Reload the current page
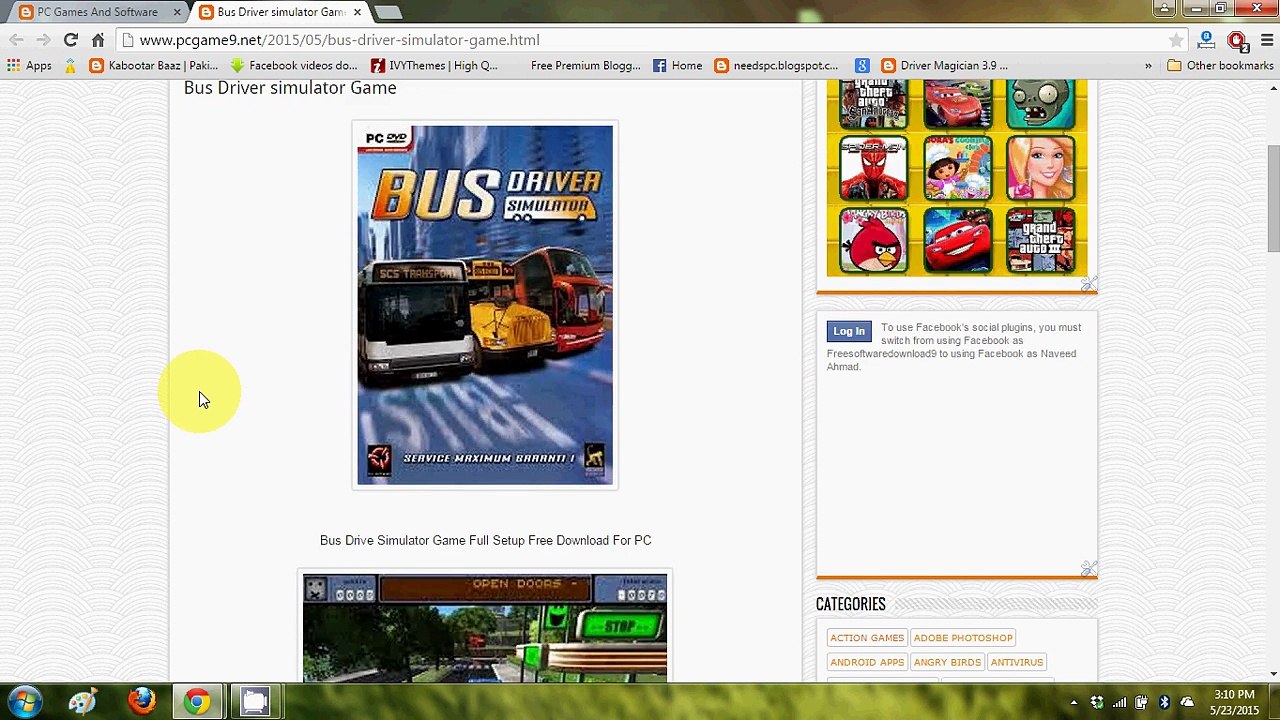The width and height of the screenshot is (1280, 720). tap(70, 40)
